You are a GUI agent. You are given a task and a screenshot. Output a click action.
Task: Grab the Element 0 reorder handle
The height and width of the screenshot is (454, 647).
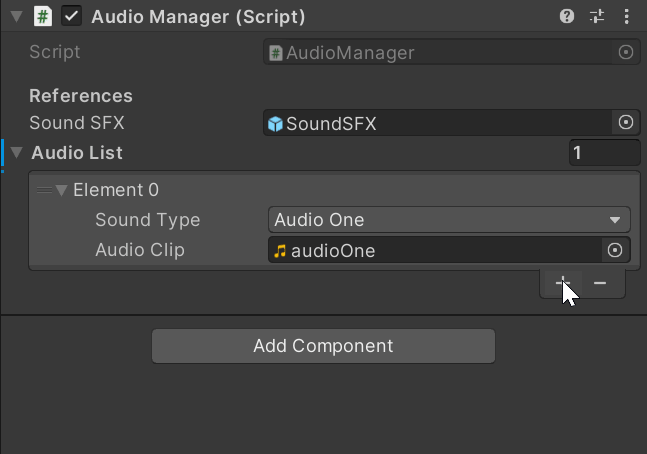(44, 190)
